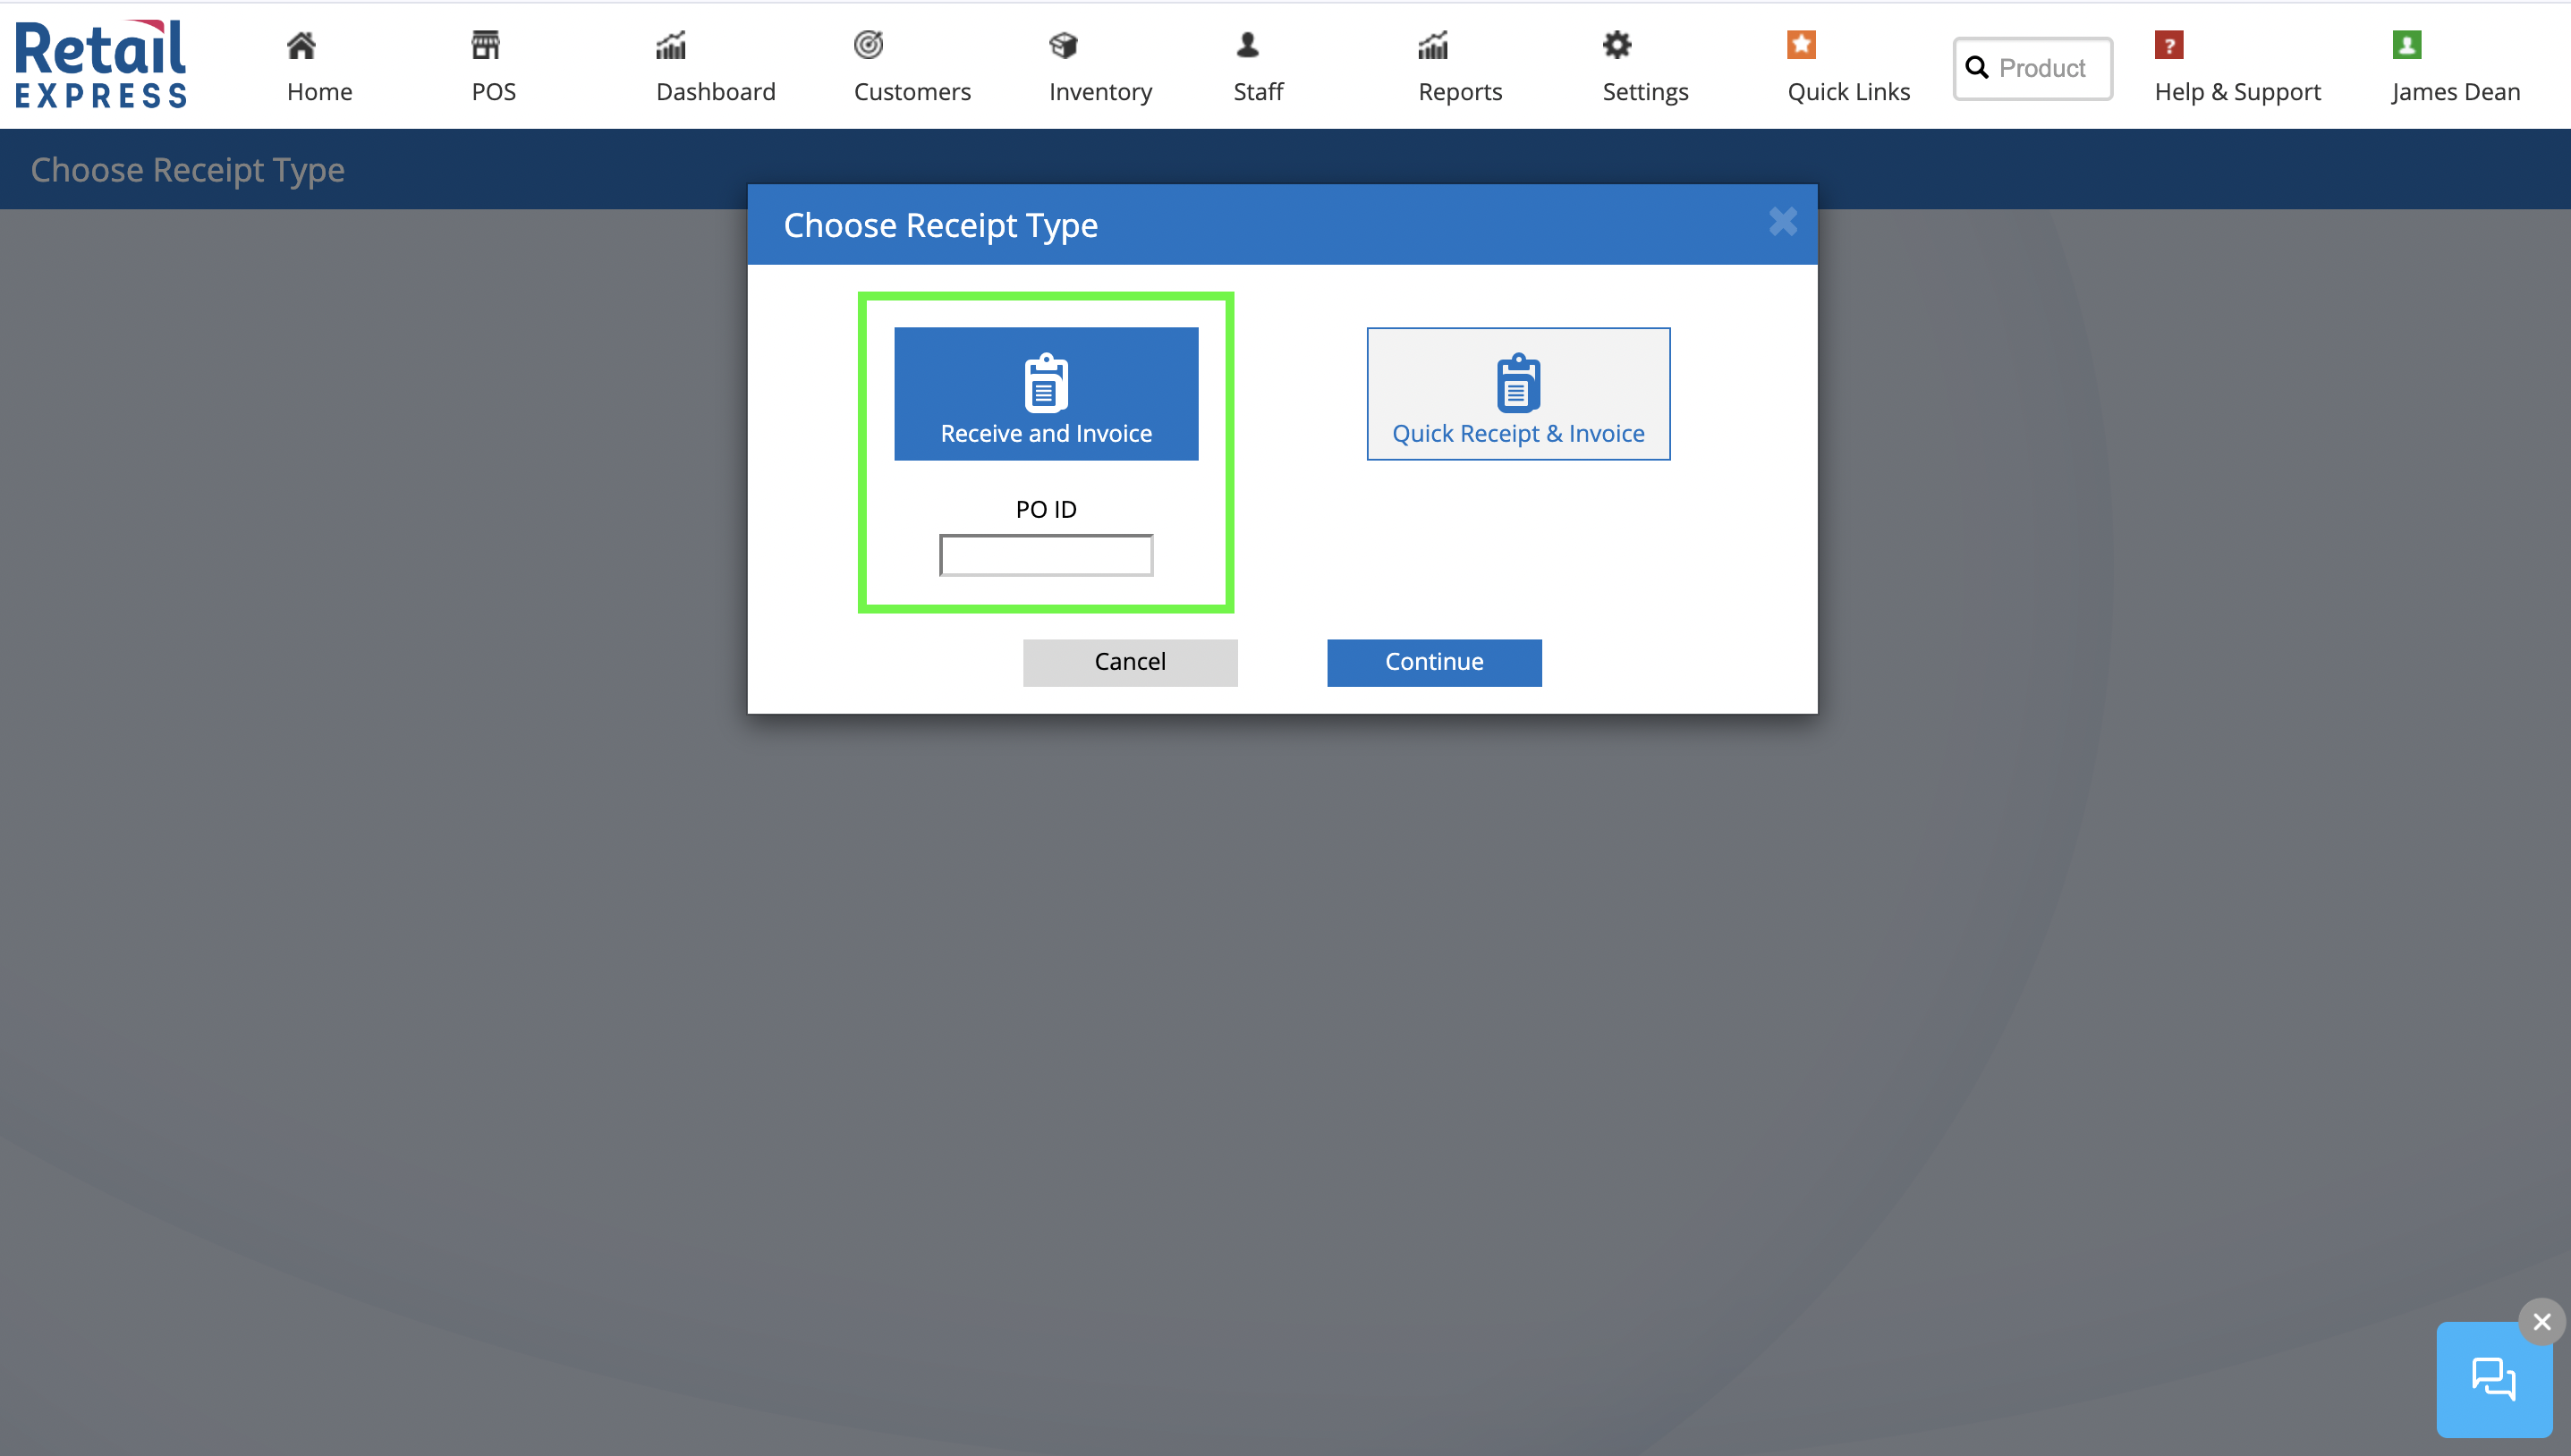Open the James Dean account menu
2571x1456 pixels.
tap(2456, 92)
